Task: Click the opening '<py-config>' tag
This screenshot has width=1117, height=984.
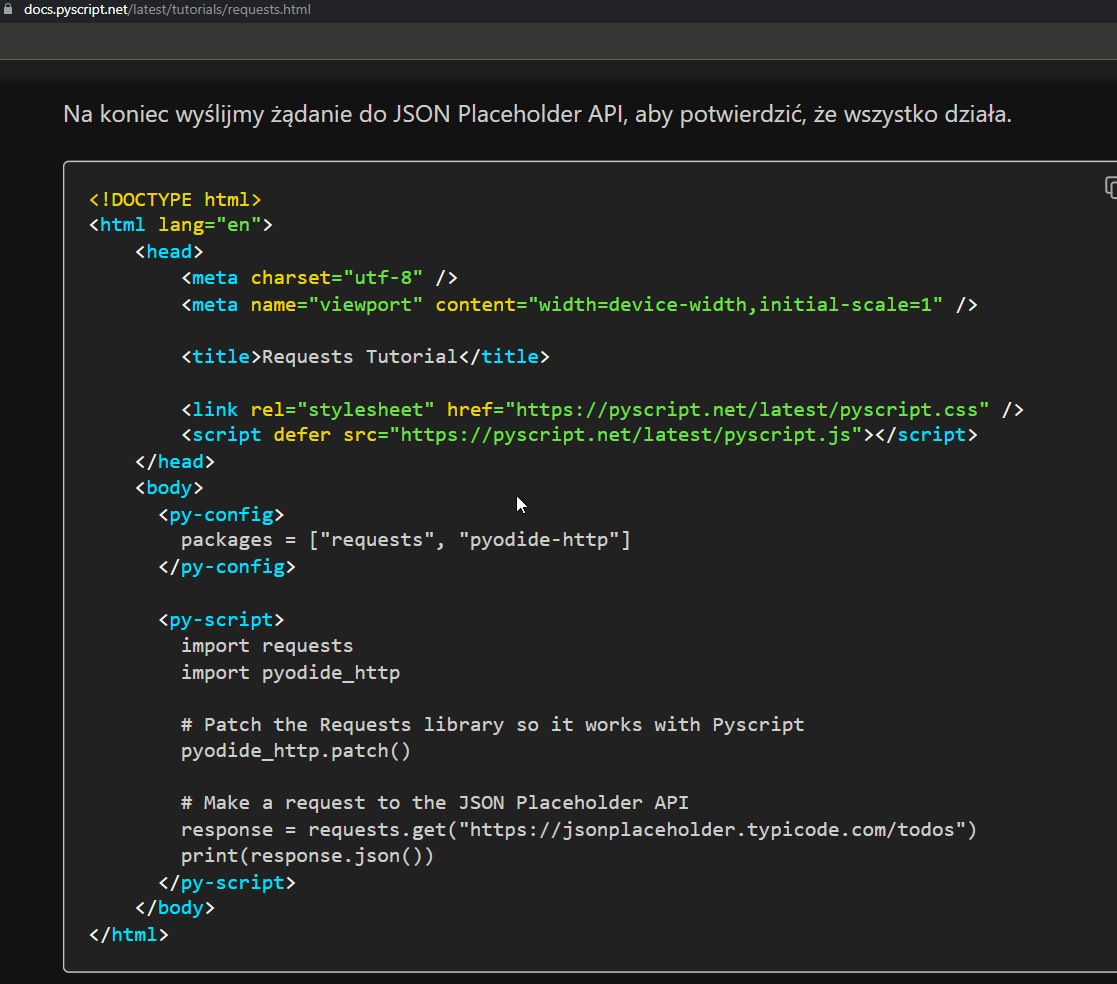Action: click(222, 514)
